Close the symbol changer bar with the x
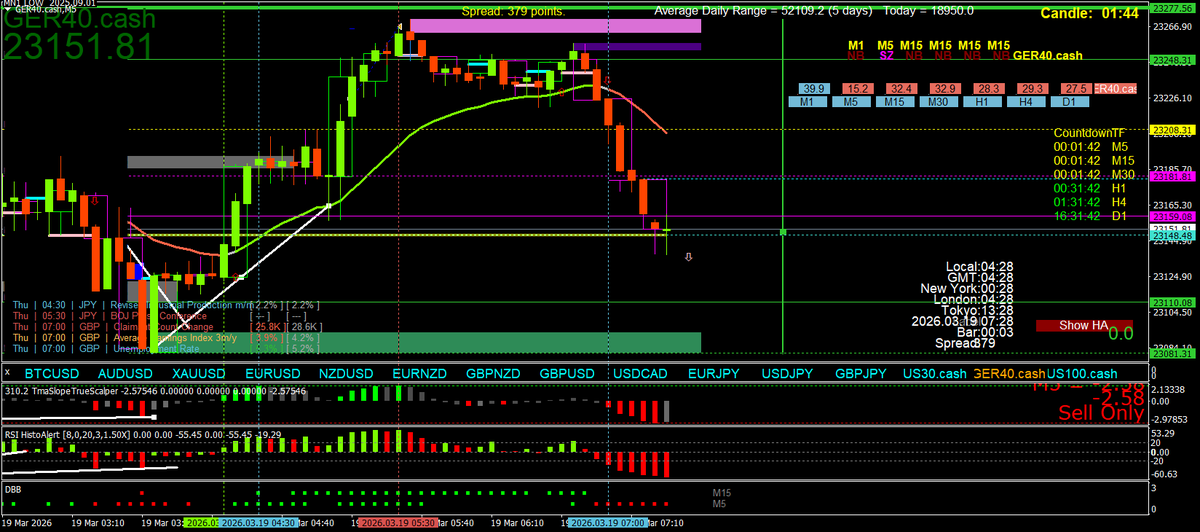 click(x=8, y=373)
